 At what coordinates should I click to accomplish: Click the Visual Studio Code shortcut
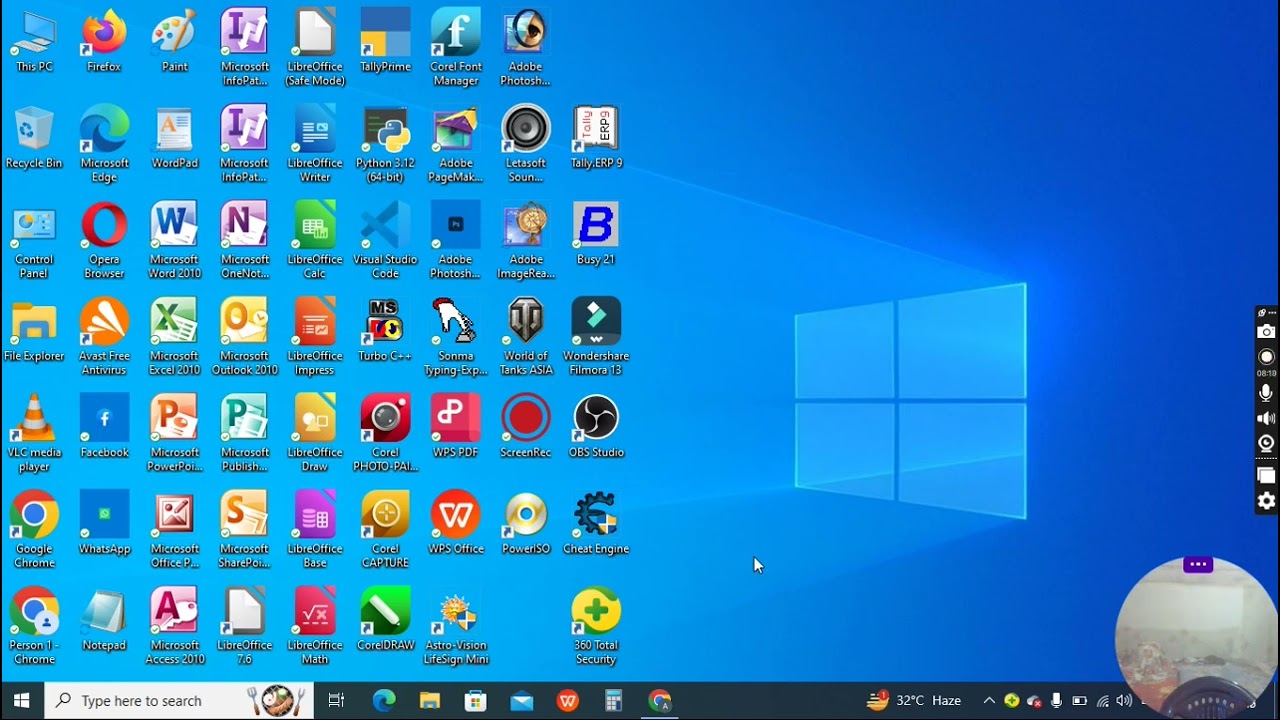tap(385, 241)
